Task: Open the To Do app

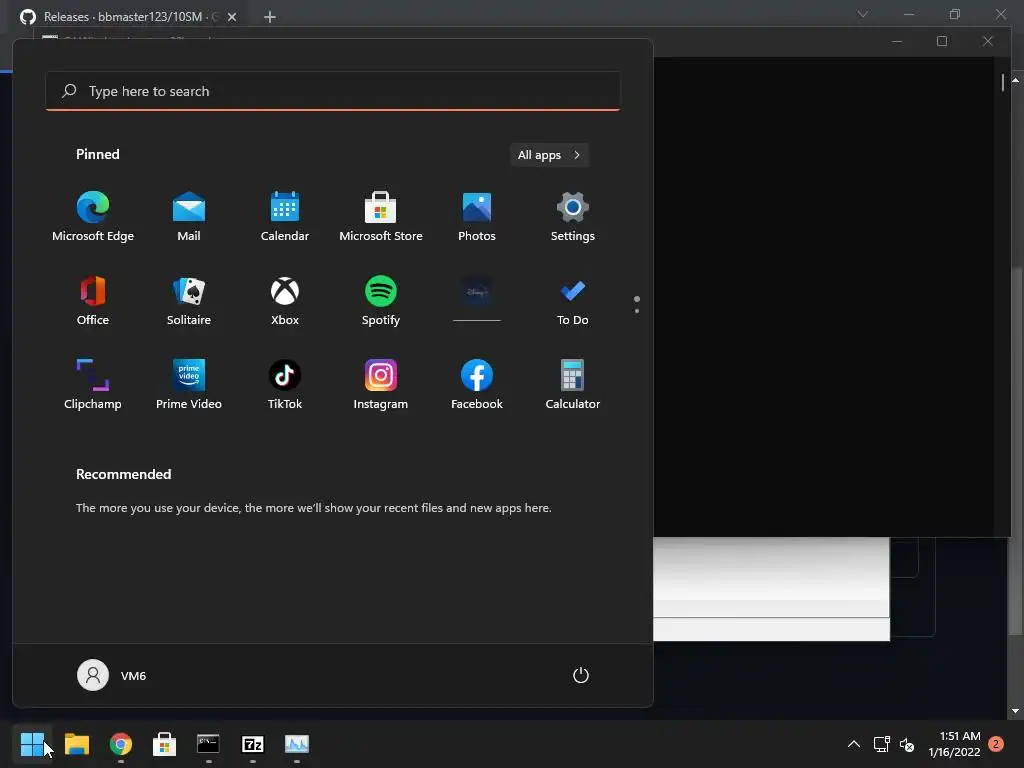Action: 573,301
